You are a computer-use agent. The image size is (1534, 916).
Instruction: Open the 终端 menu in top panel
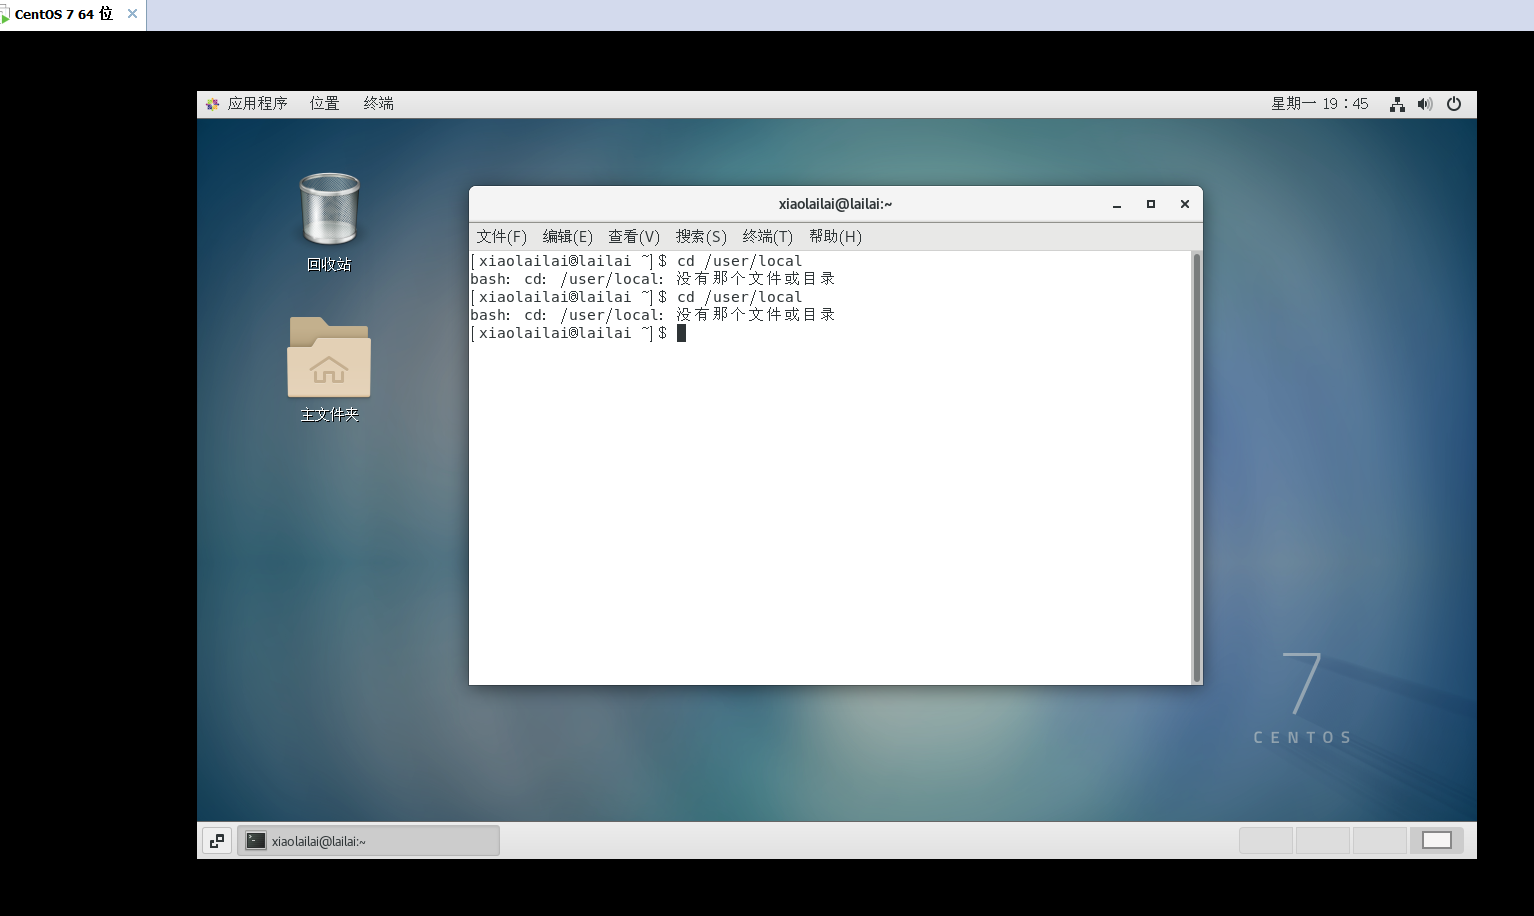pos(378,104)
